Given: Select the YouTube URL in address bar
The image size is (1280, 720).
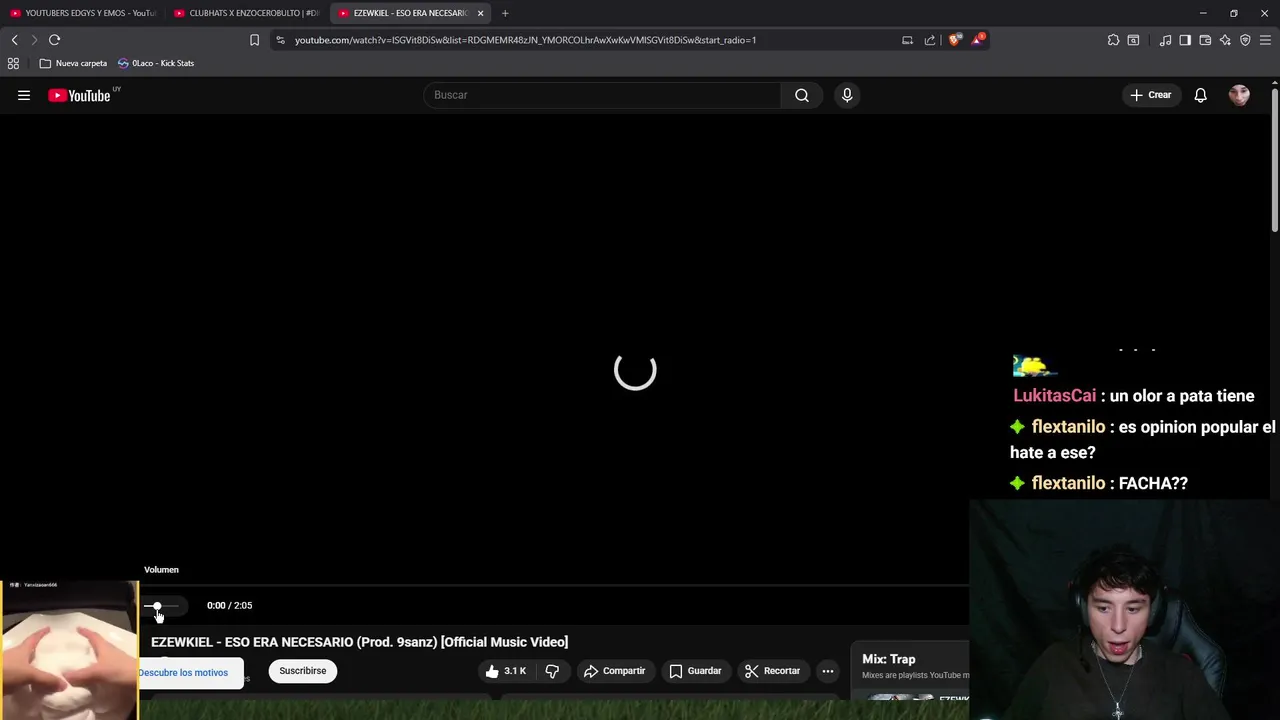Looking at the screenshot, I should [525, 40].
